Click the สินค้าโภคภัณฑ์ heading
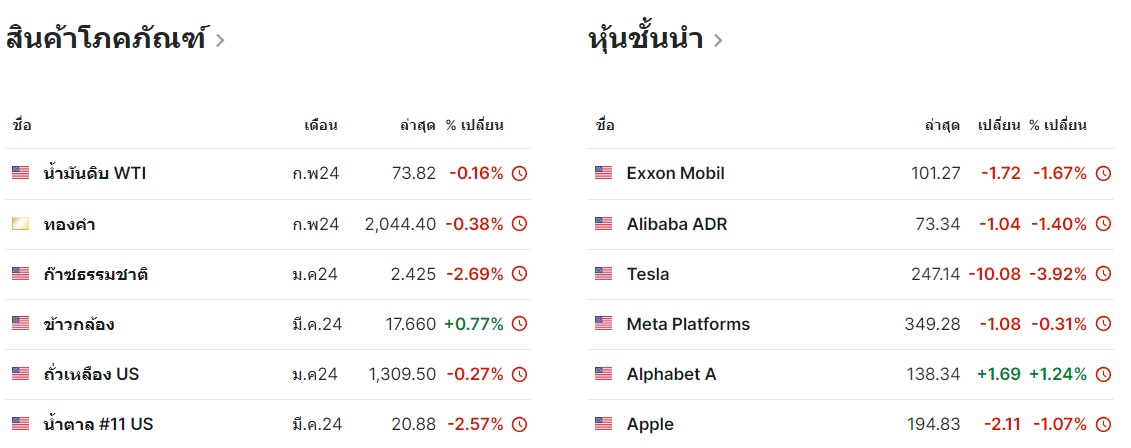Viewport: 1131px width, 448px height. click(x=106, y=38)
